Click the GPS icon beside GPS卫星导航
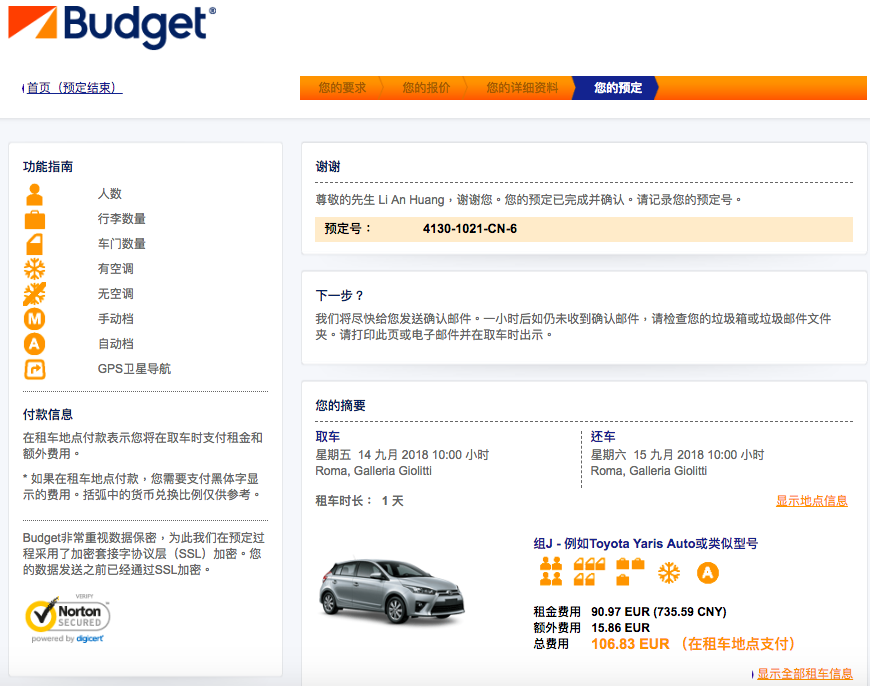Image resolution: width=870 pixels, height=686 pixels. pos(35,369)
